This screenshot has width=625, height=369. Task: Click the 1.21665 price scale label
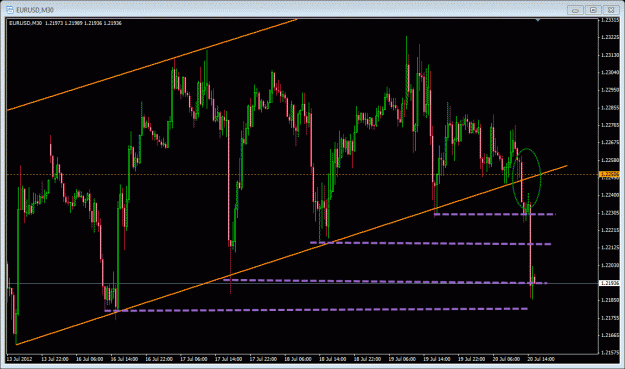click(x=610, y=335)
